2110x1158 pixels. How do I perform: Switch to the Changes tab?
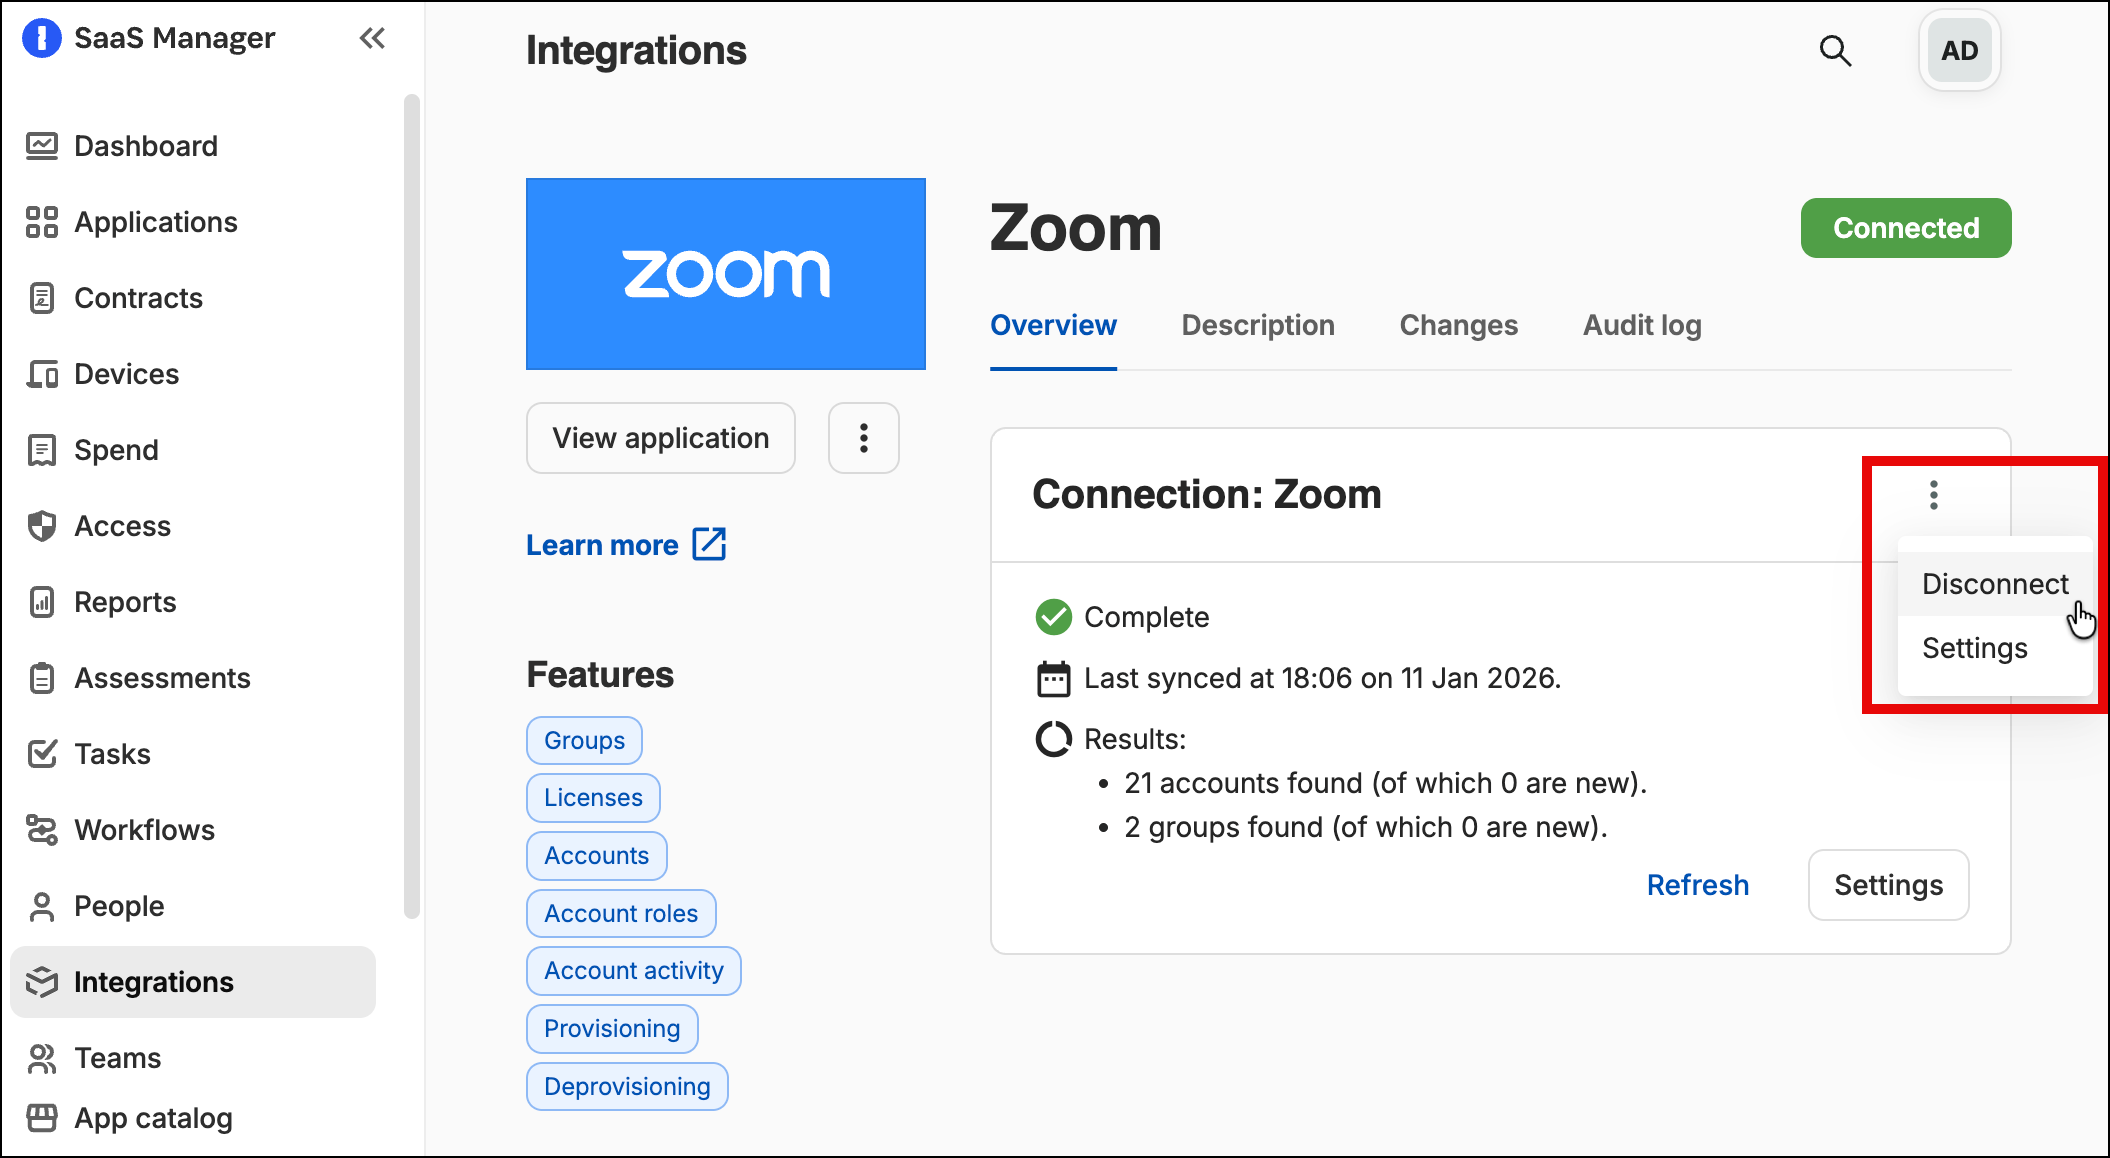point(1459,325)
